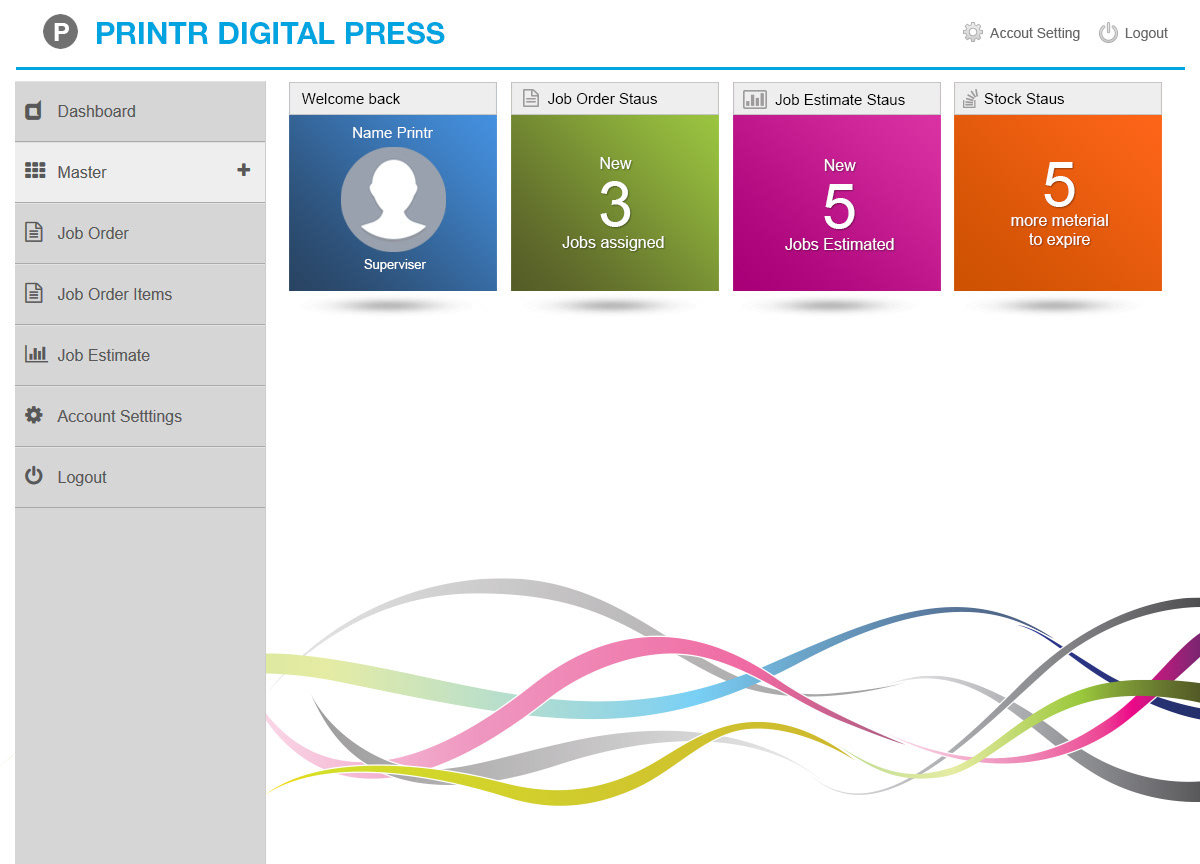Expand the Master menu with plus sign
Image resolution: width=1200 pixels, height=864 pixels.
point(243,170)
